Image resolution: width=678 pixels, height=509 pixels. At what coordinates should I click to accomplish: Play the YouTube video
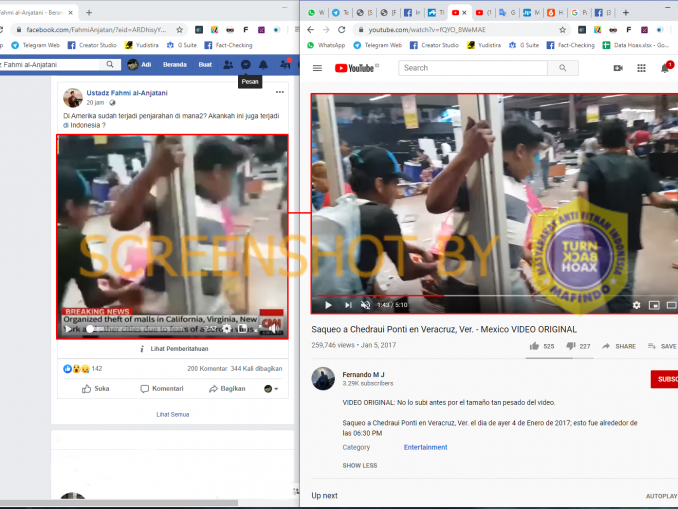(x=328, y=305)
